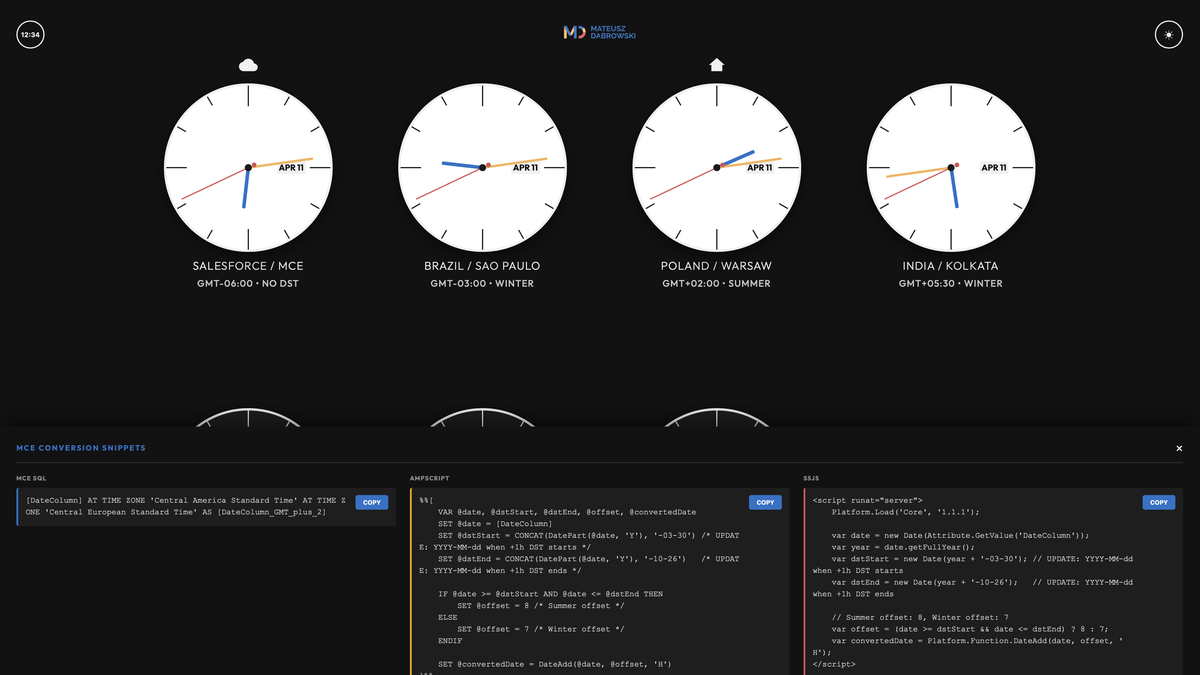Image resolution: width=1200 pixels, height=675 pixels.
Task: Copy the AMPscript snippet
Action: [x=765, y=503]
